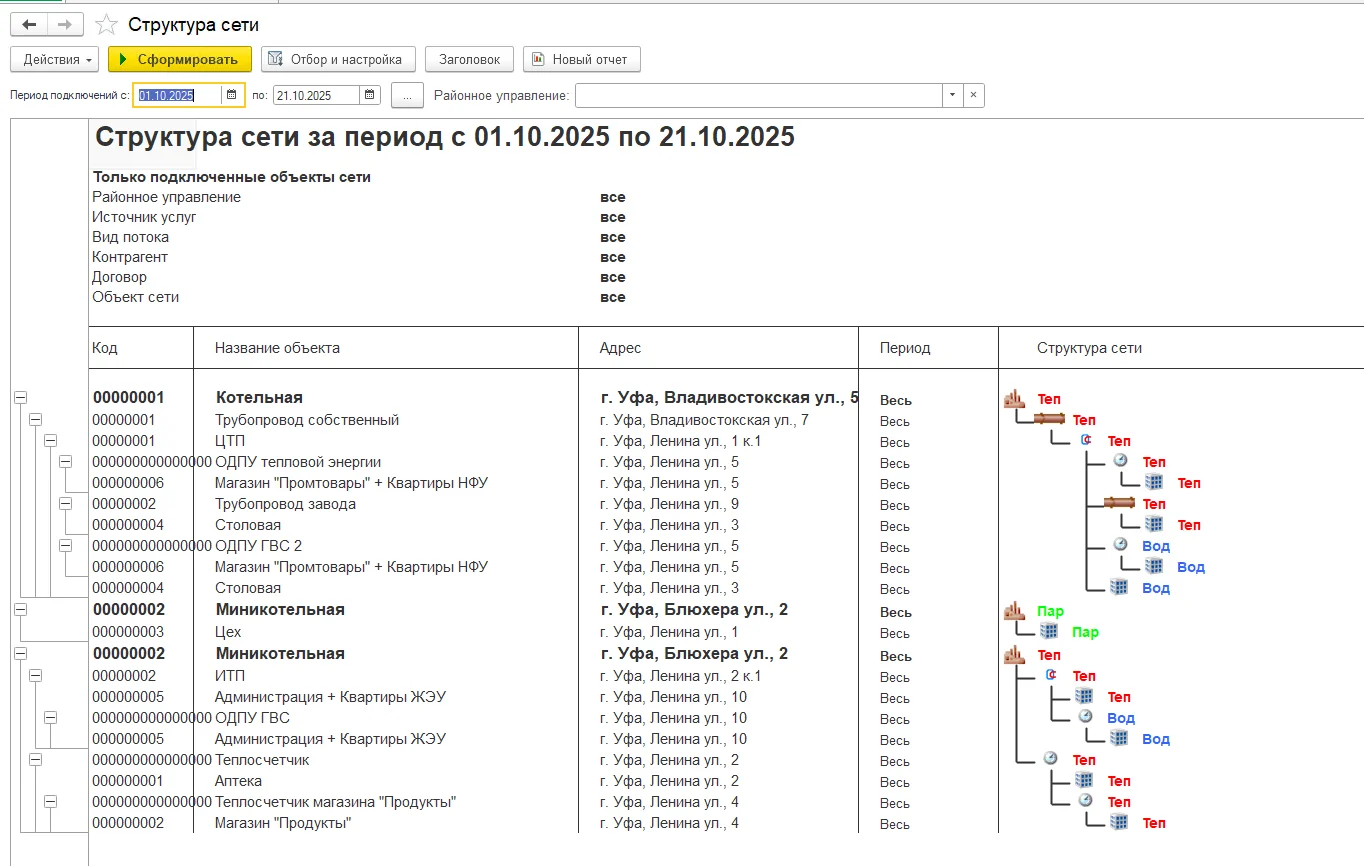Click pipeline icon in Трубопровод собственный row
Viewport: 1364px width, 866px height.
(x=1049, y=420)
